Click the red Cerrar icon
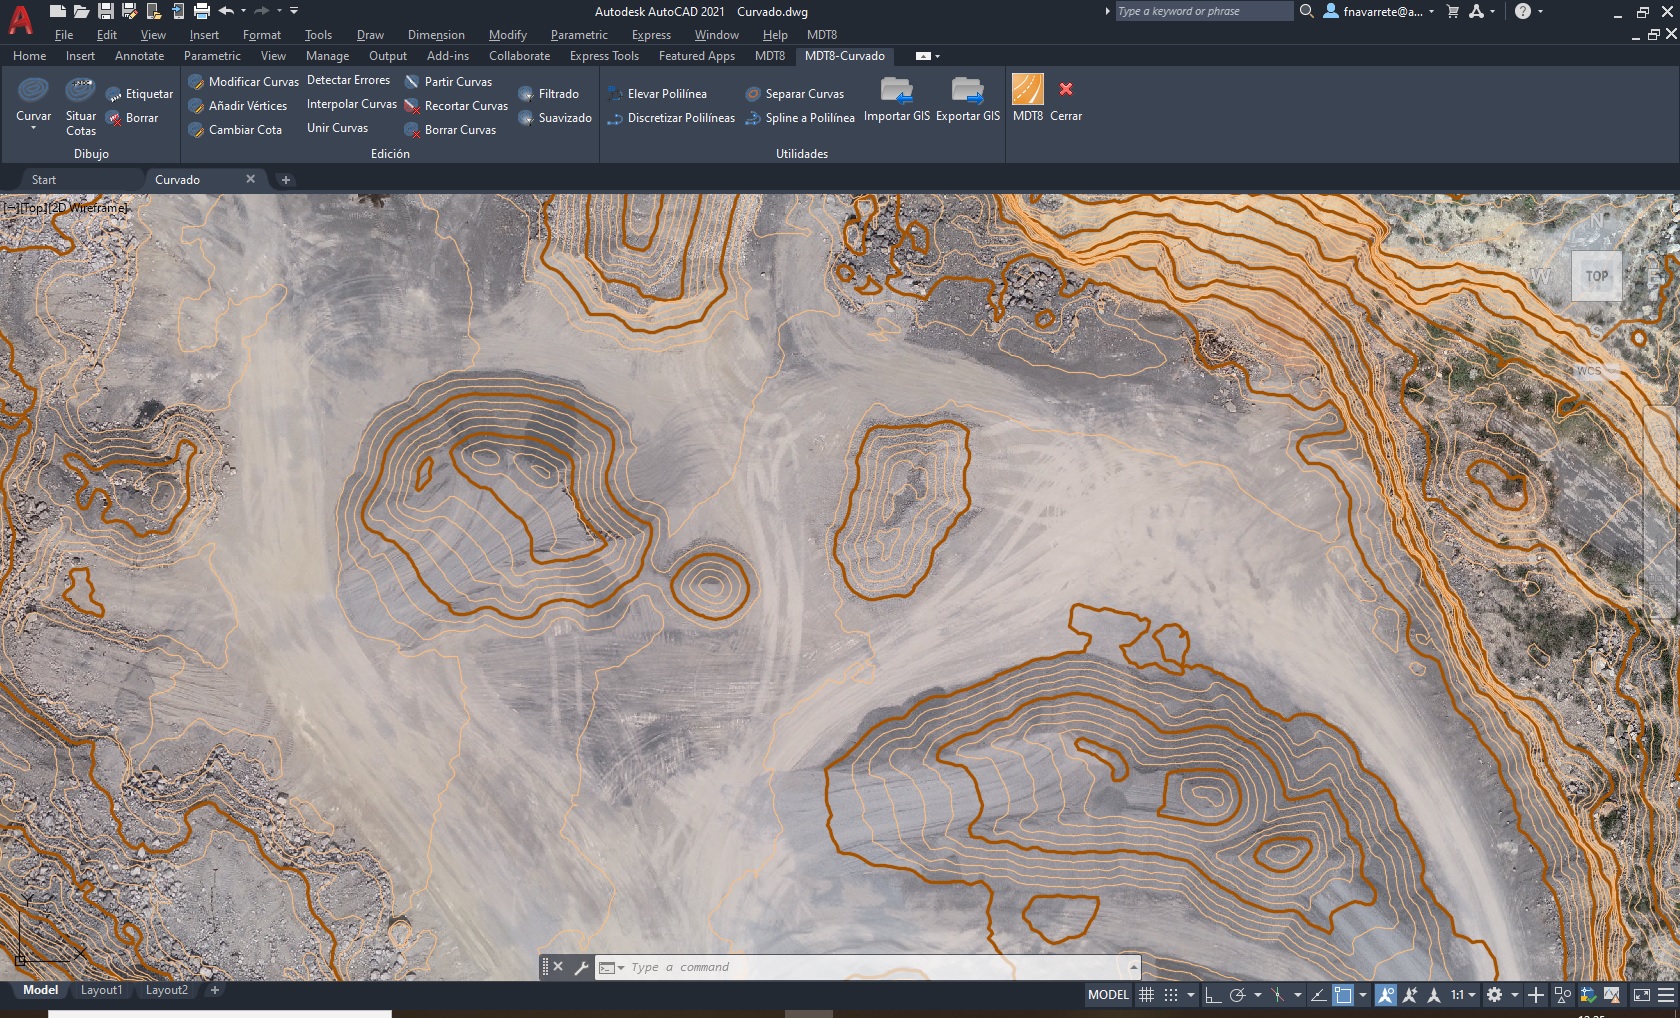Viewport: 1680px width, 1018px height. coord(1066,89)
